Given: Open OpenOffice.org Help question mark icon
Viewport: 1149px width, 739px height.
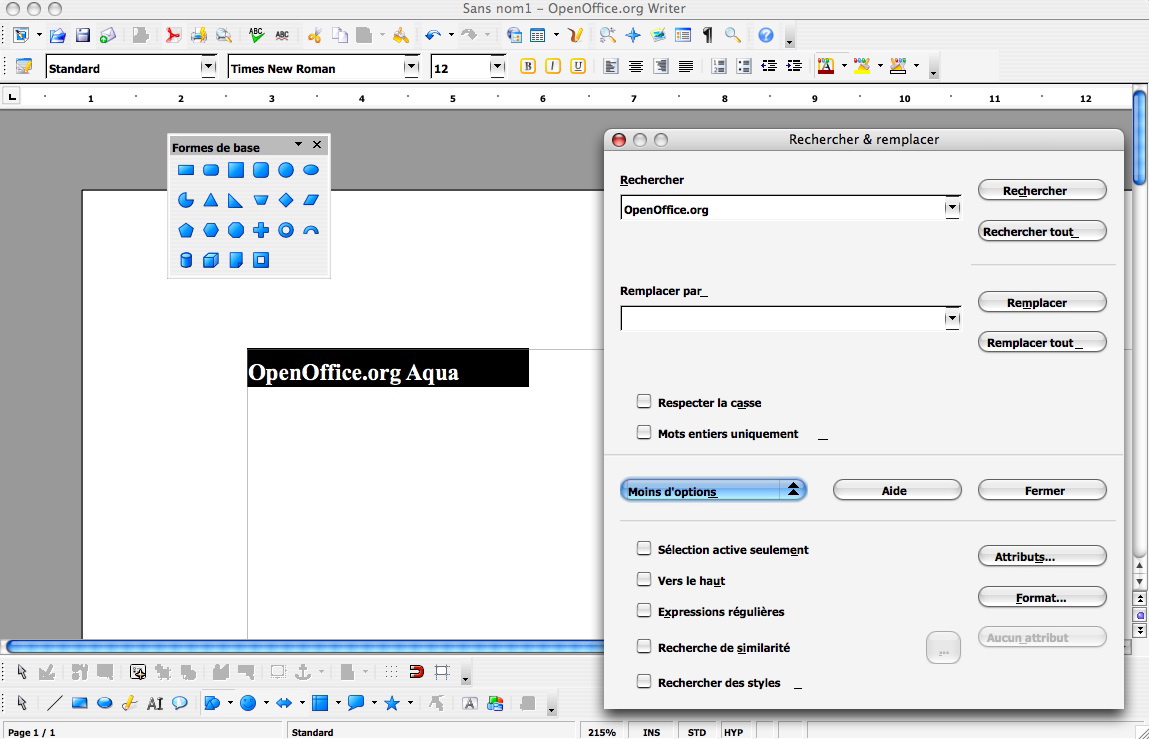Looking at the screenshot, I should click(x=766, y=34).
